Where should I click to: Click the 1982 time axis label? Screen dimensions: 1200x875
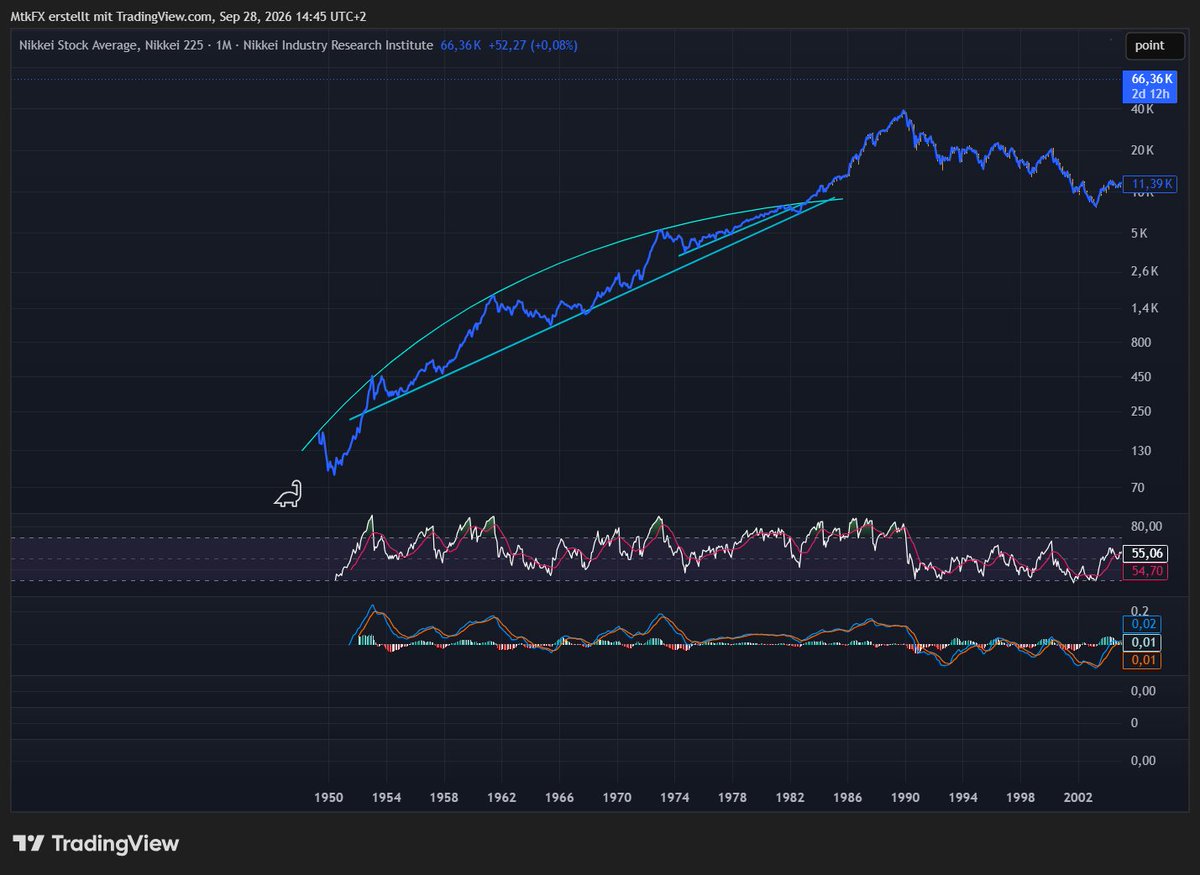(791, 797)
